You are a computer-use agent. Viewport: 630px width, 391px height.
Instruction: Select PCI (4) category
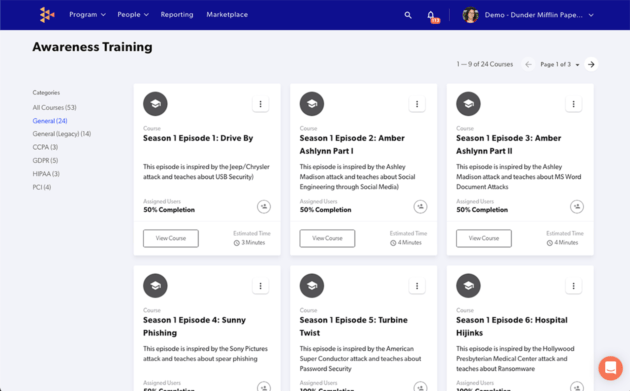tap(41, 187)
